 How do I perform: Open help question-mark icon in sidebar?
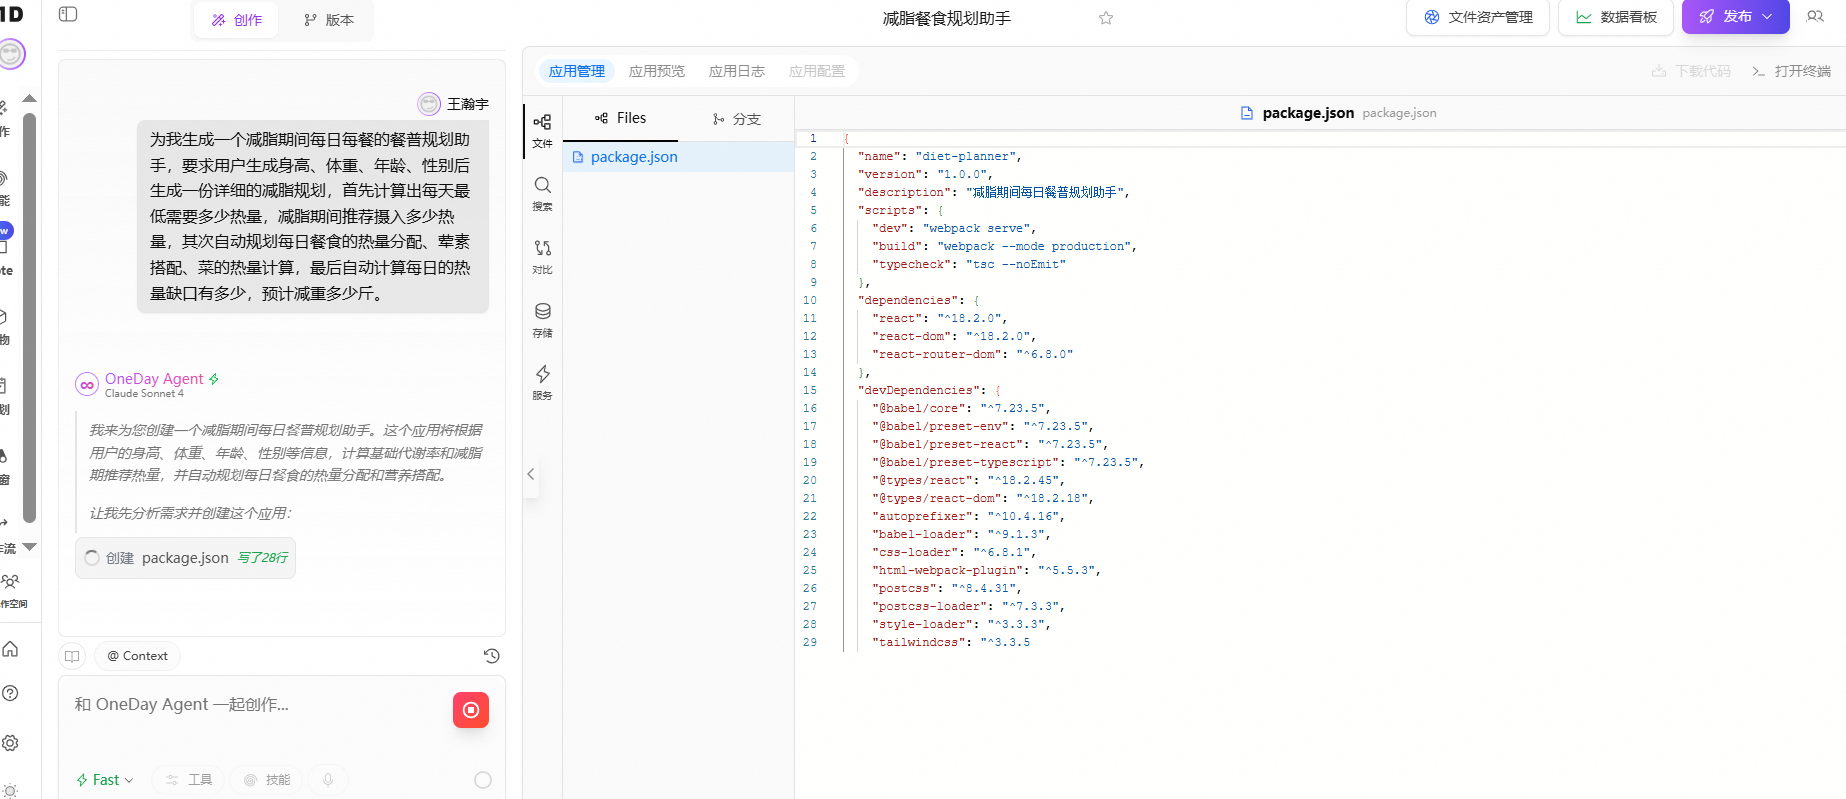[x=10, y=693]
